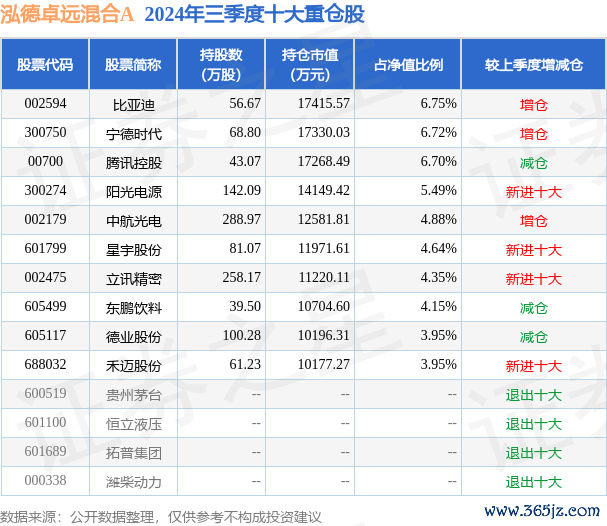
Task: Click stock name 禾迈股份
Action: [134, 366]
